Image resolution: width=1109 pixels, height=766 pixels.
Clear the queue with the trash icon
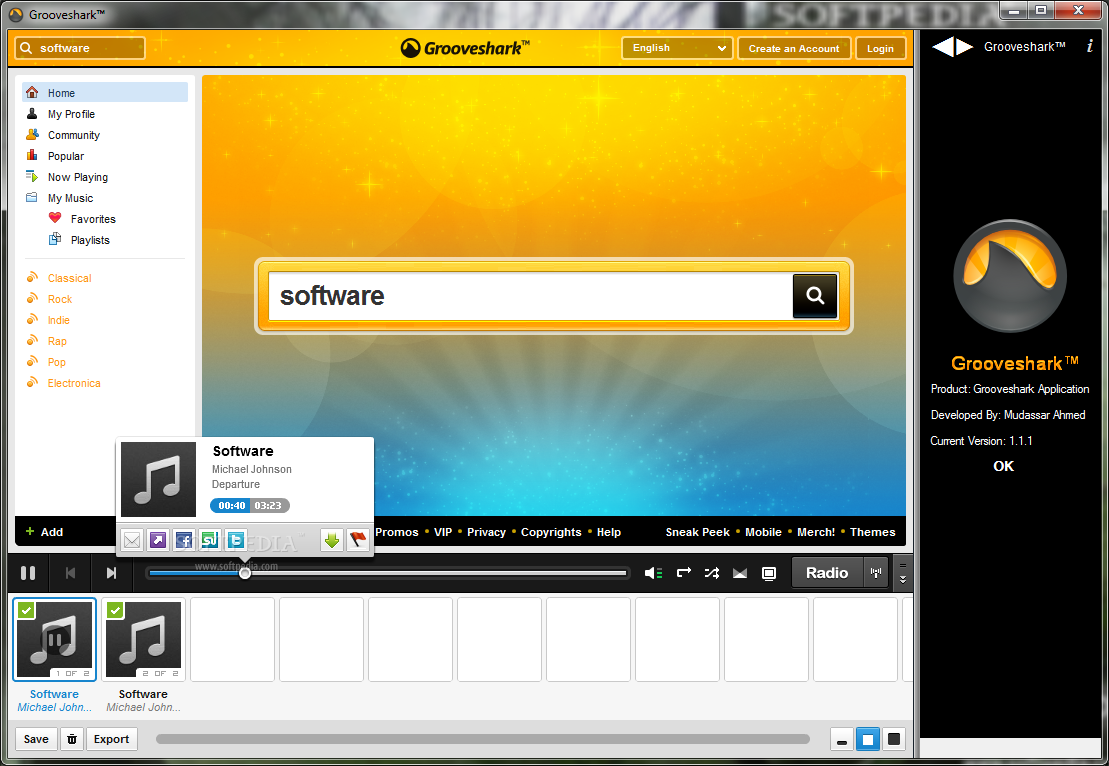click(71, 739)
